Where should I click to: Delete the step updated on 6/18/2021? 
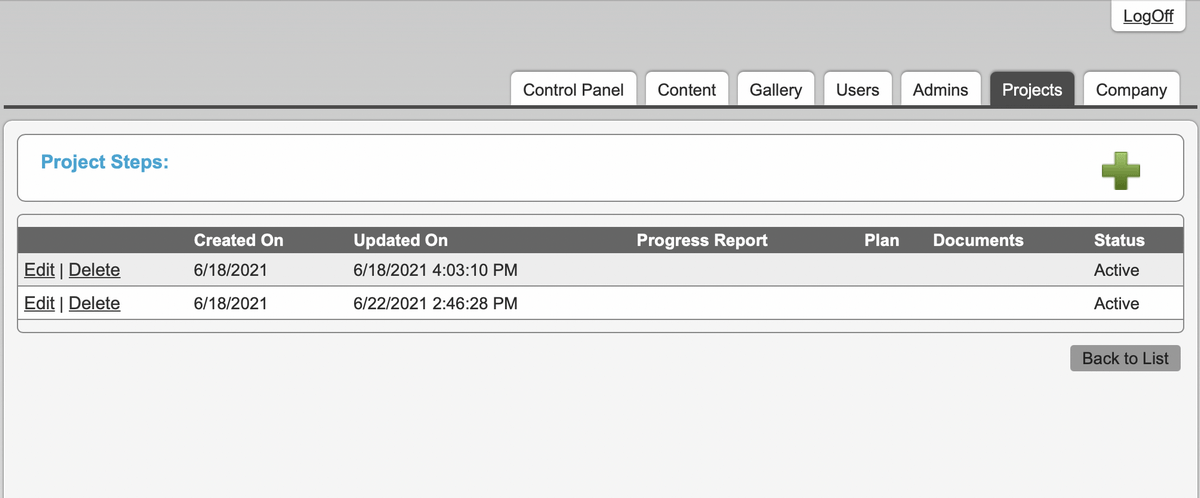(94, 270)
